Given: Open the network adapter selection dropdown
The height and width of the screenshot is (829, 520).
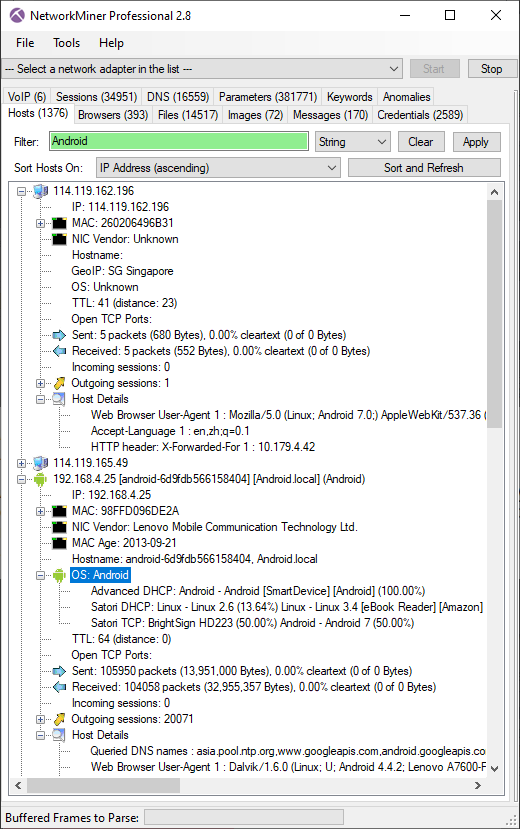Looking at the screenshot, I should pyautogui.click(x=202, y=69).
